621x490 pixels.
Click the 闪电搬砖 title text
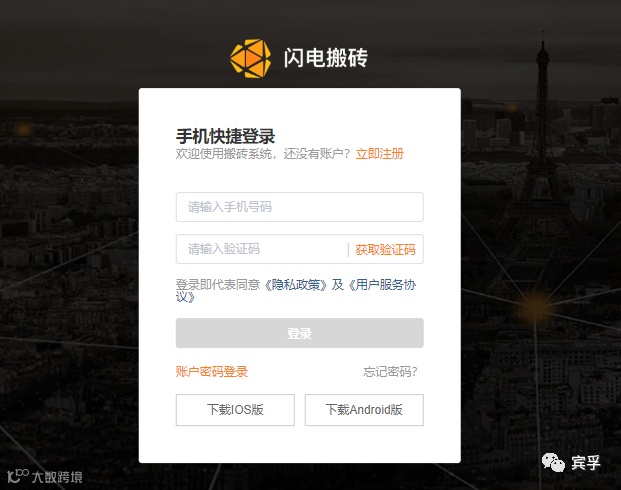[x=326, y=58]
